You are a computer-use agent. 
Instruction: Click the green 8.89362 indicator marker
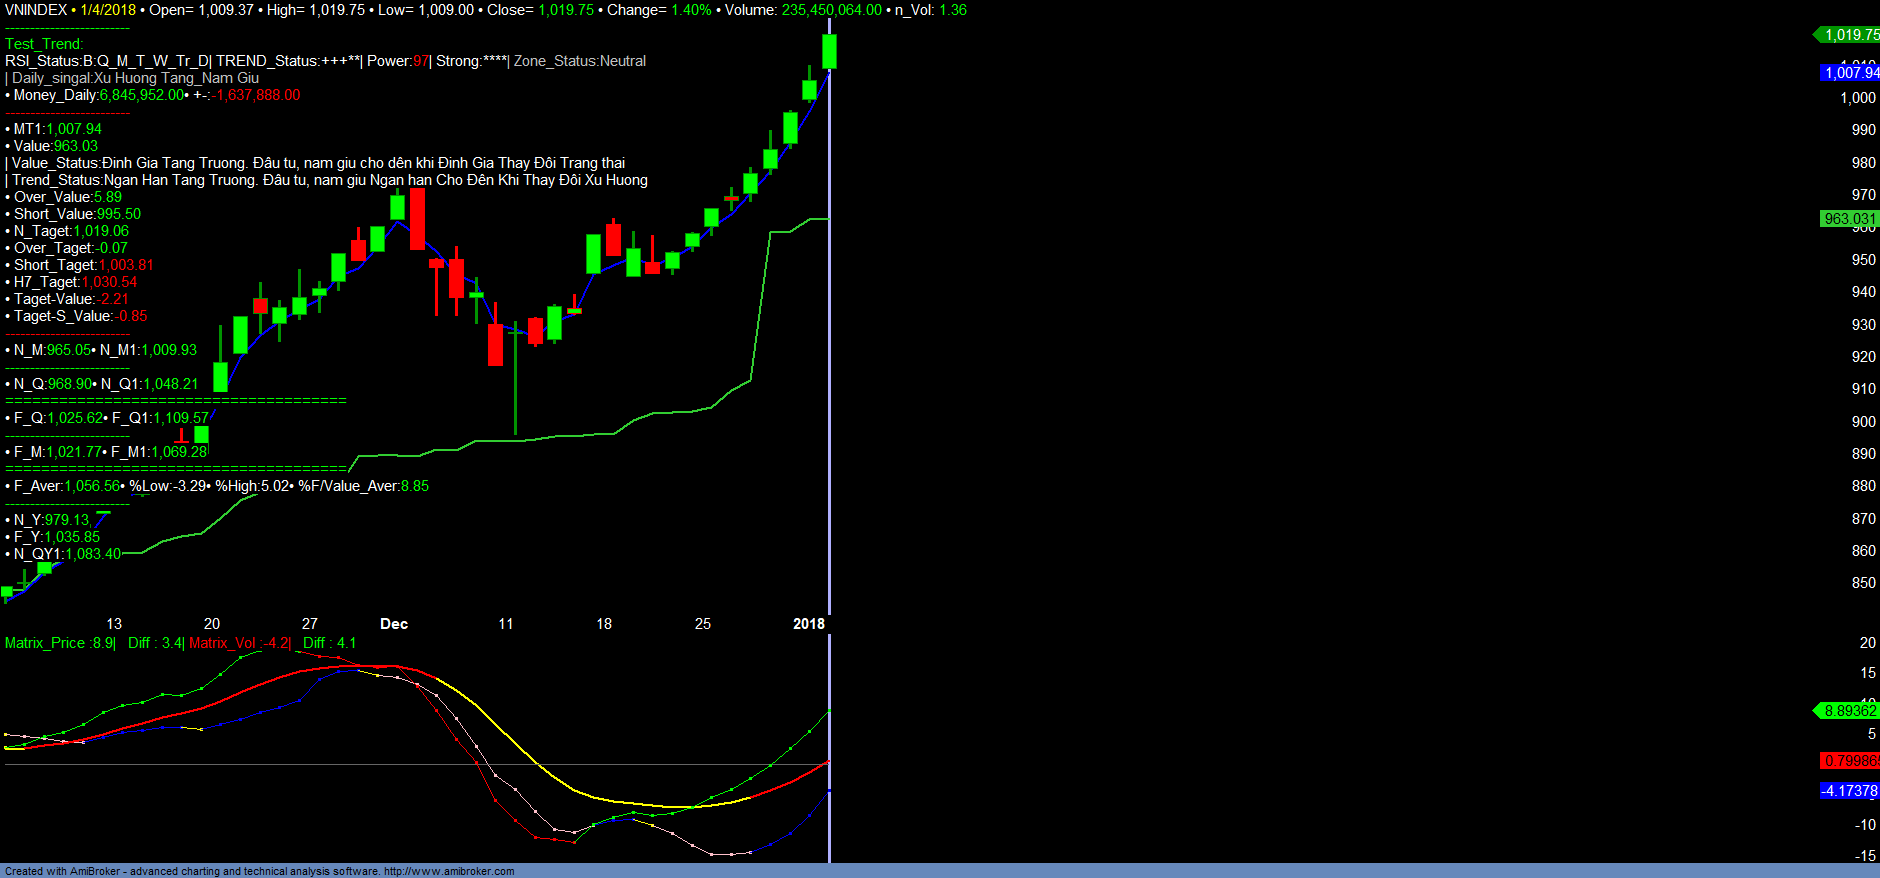(x=1849, y=711)
